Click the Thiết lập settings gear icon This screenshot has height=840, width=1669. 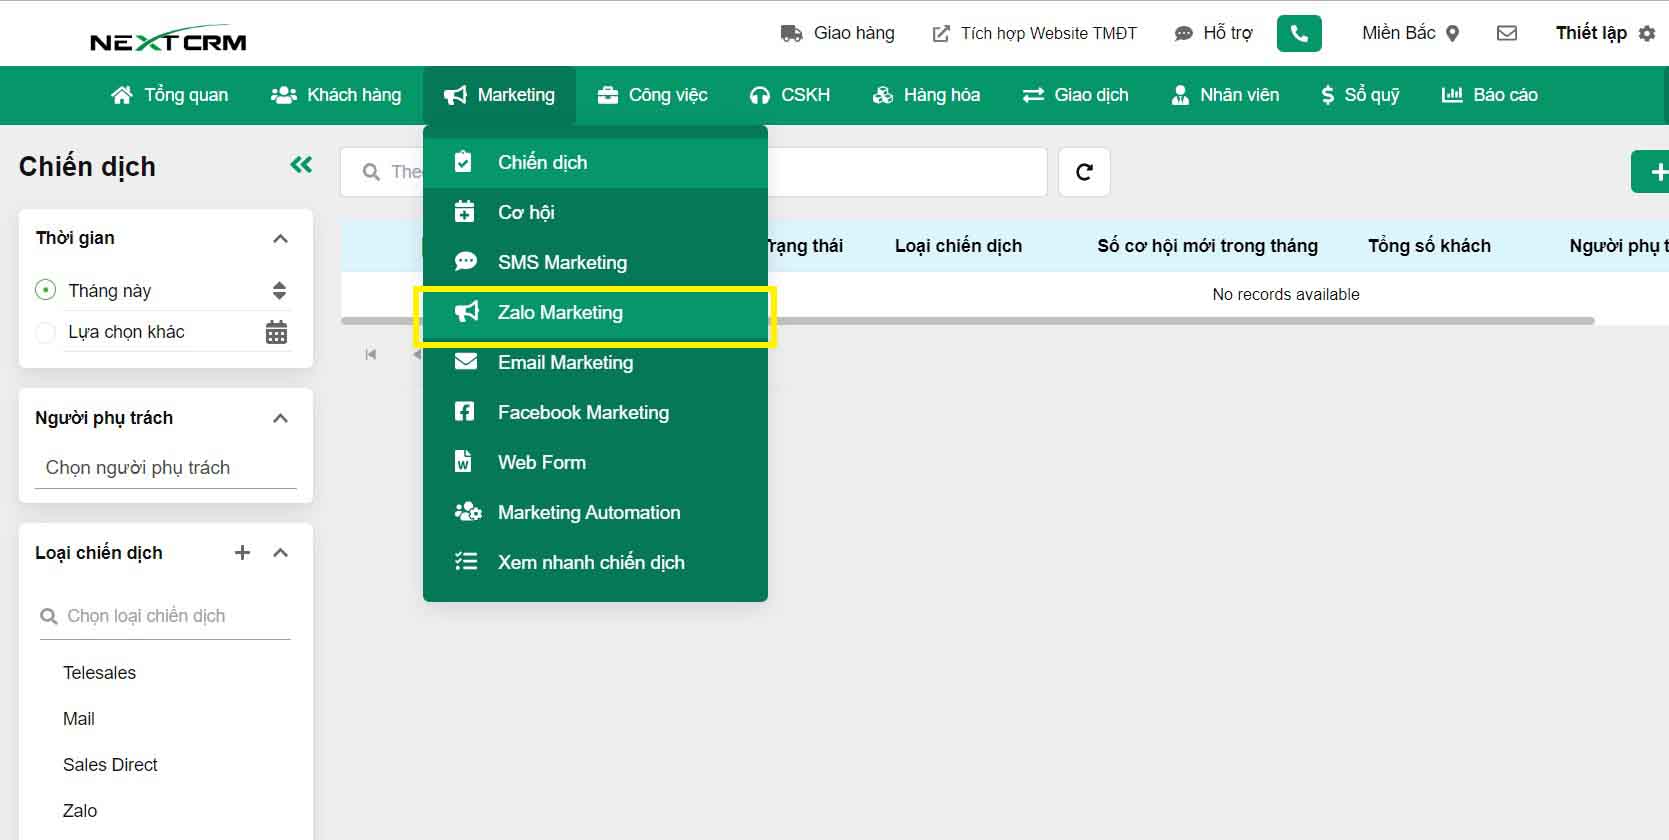[1646, 34]
